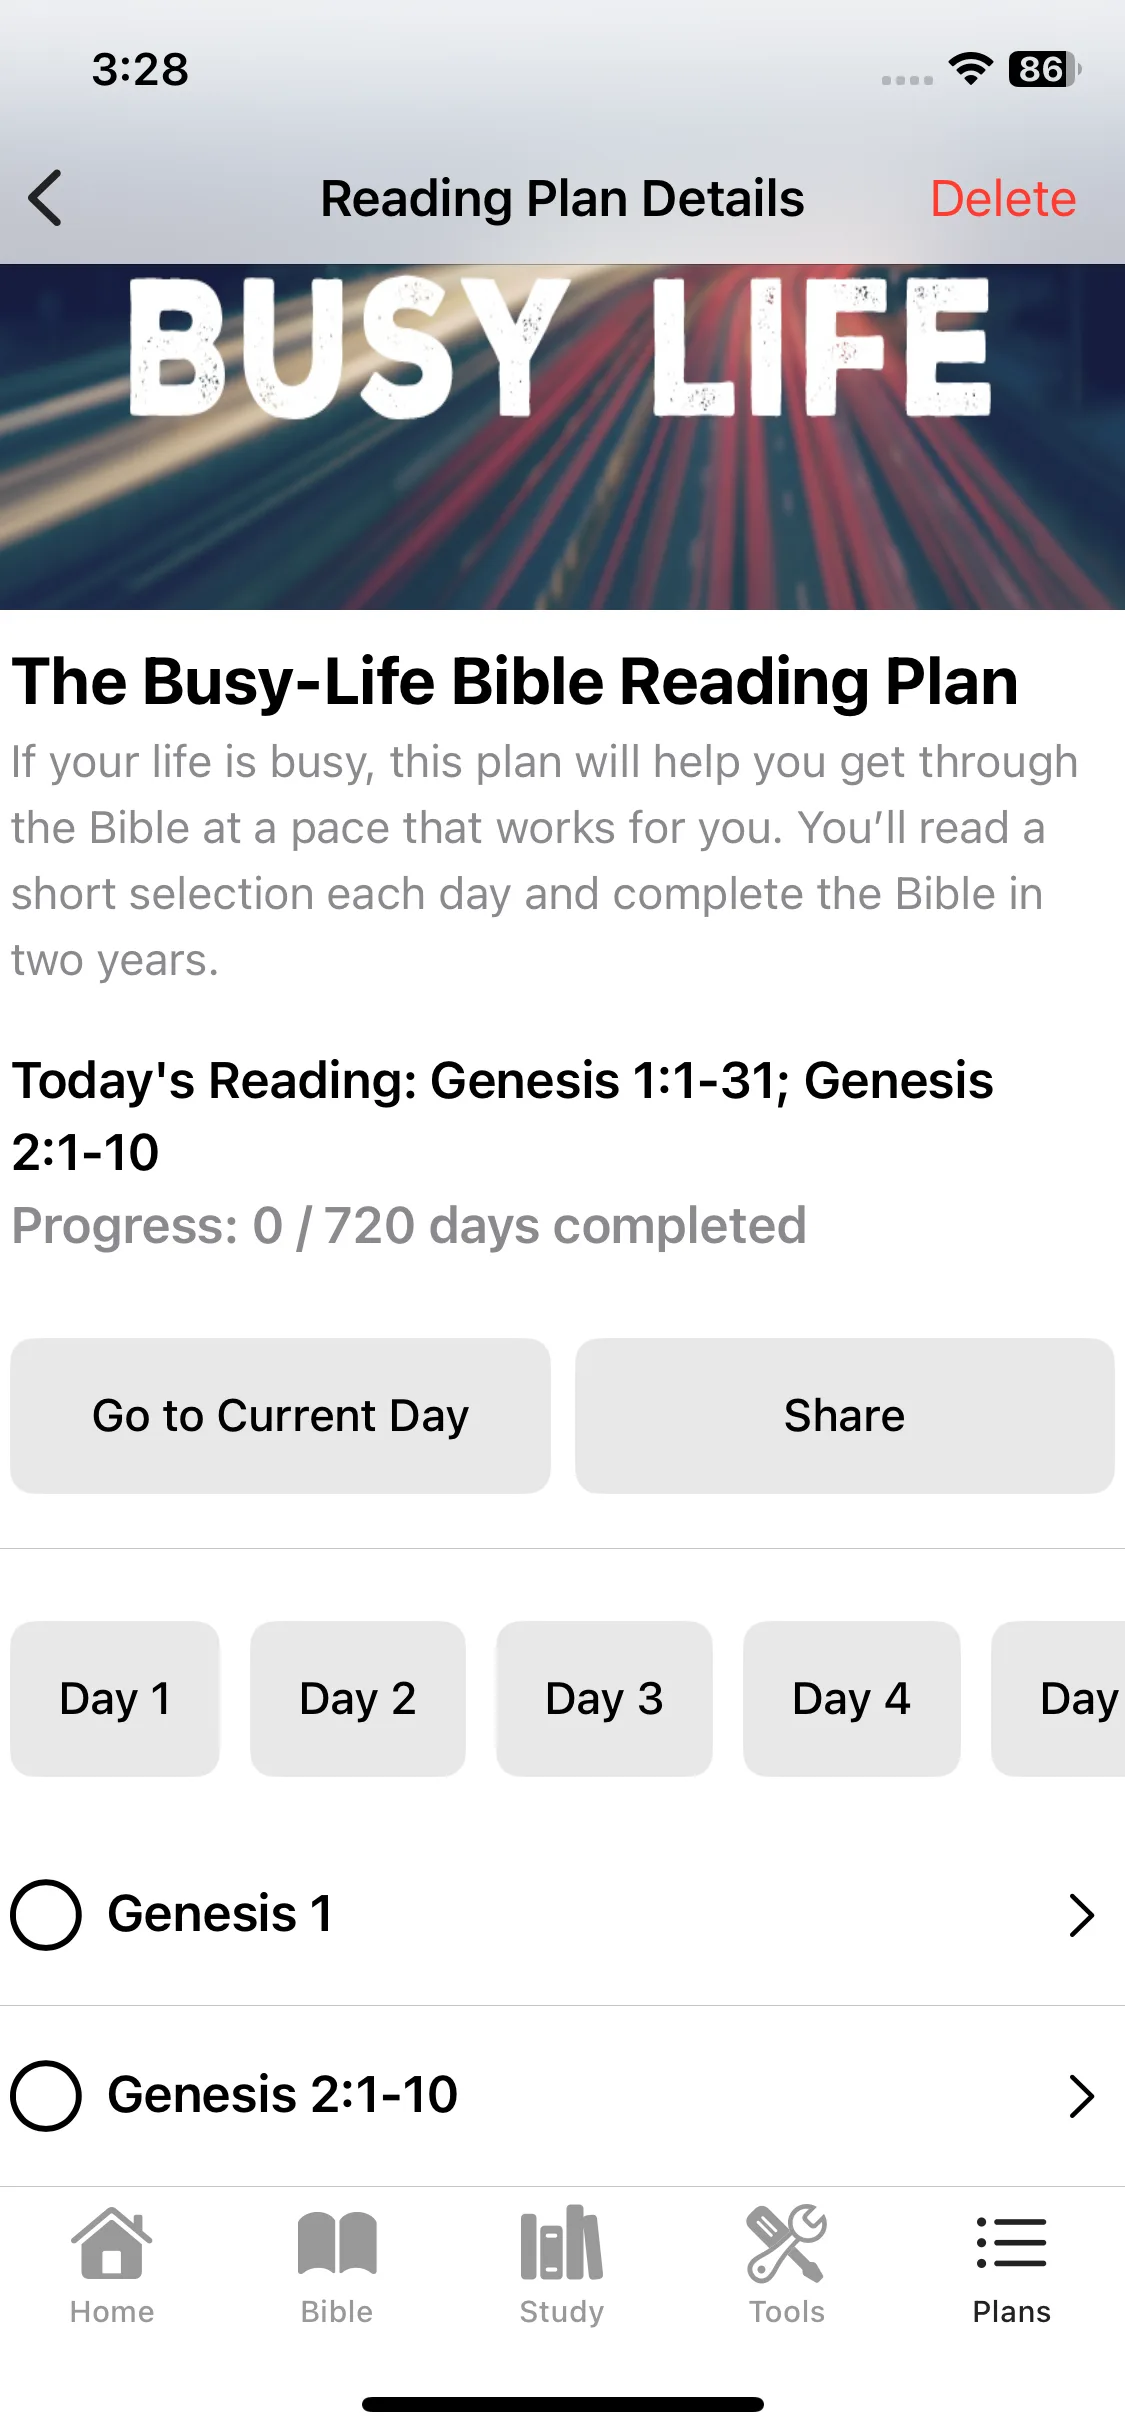Tap the Busy Life banner image
Image resolution: width=1125 pixels, height=2436 pixels.
pyautogui.click(x=562, y=437)
